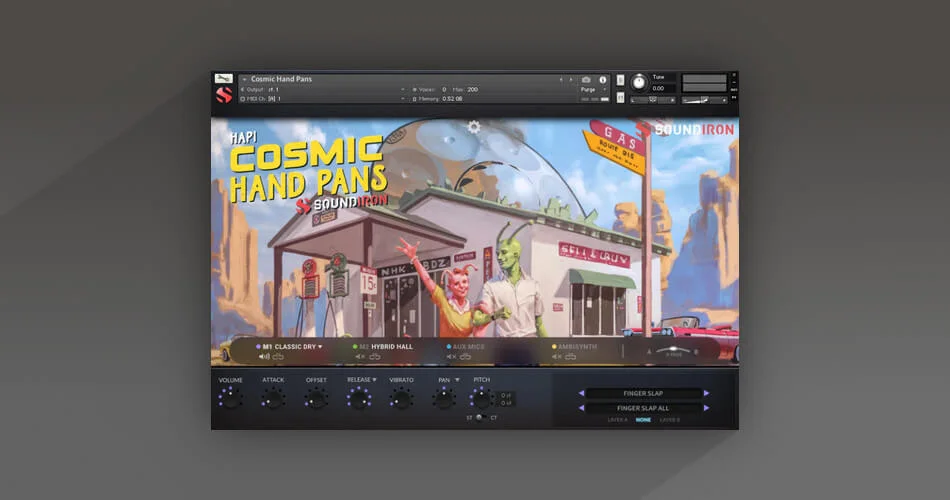Click the Attack knob
Viewport: 950px width, 500px height.
(273, 399)
